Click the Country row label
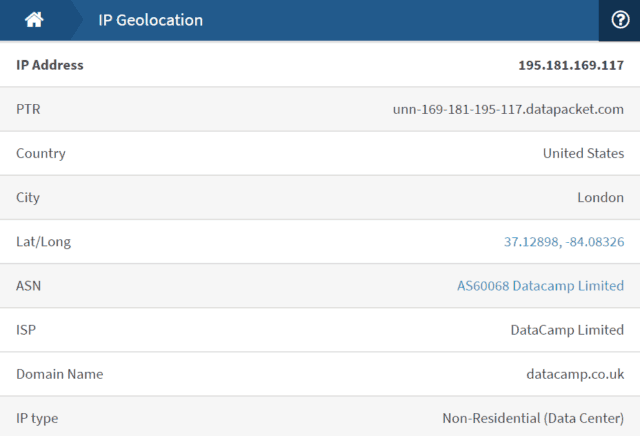This screenshot has width=640, height=436. tap(41, 153)
